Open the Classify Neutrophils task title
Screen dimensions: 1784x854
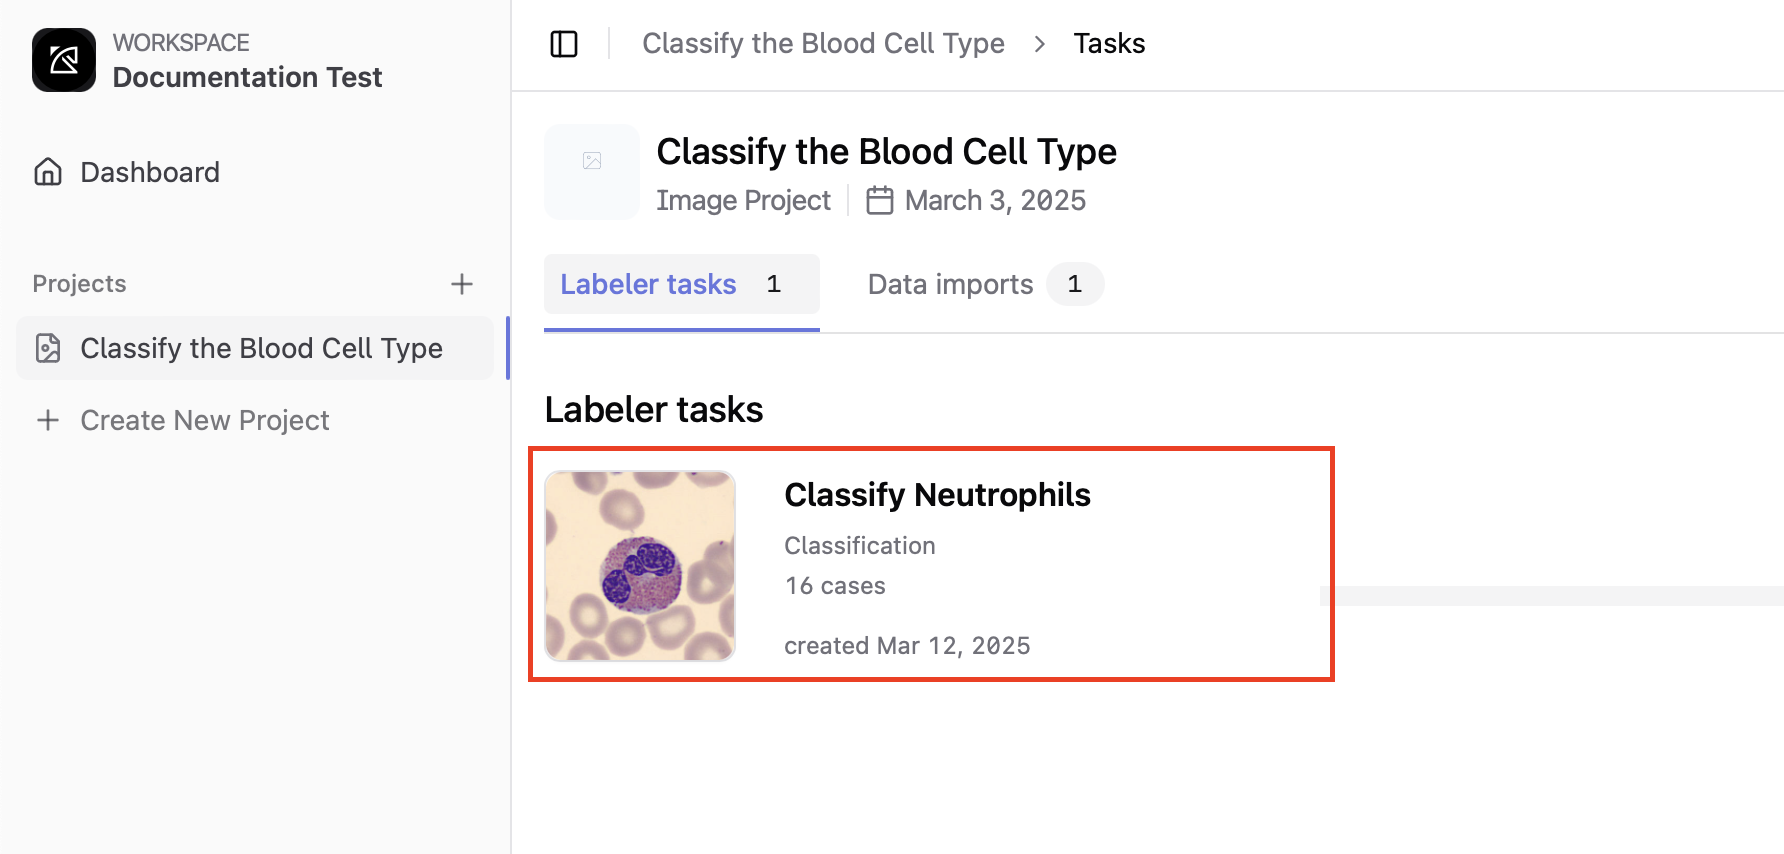937,495
